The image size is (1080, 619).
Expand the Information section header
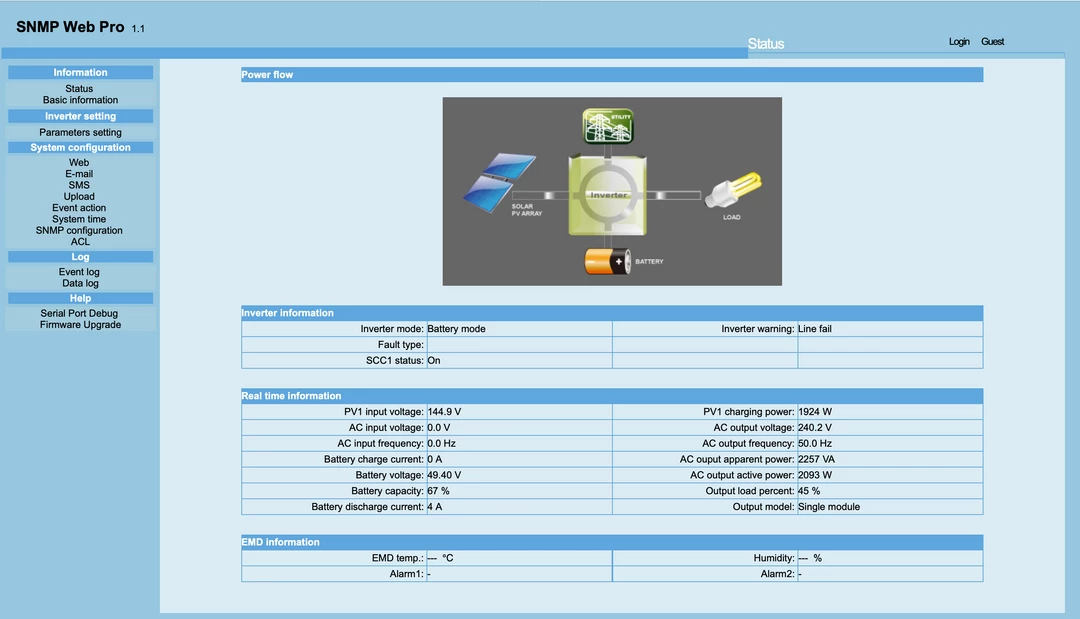[80, 71]
